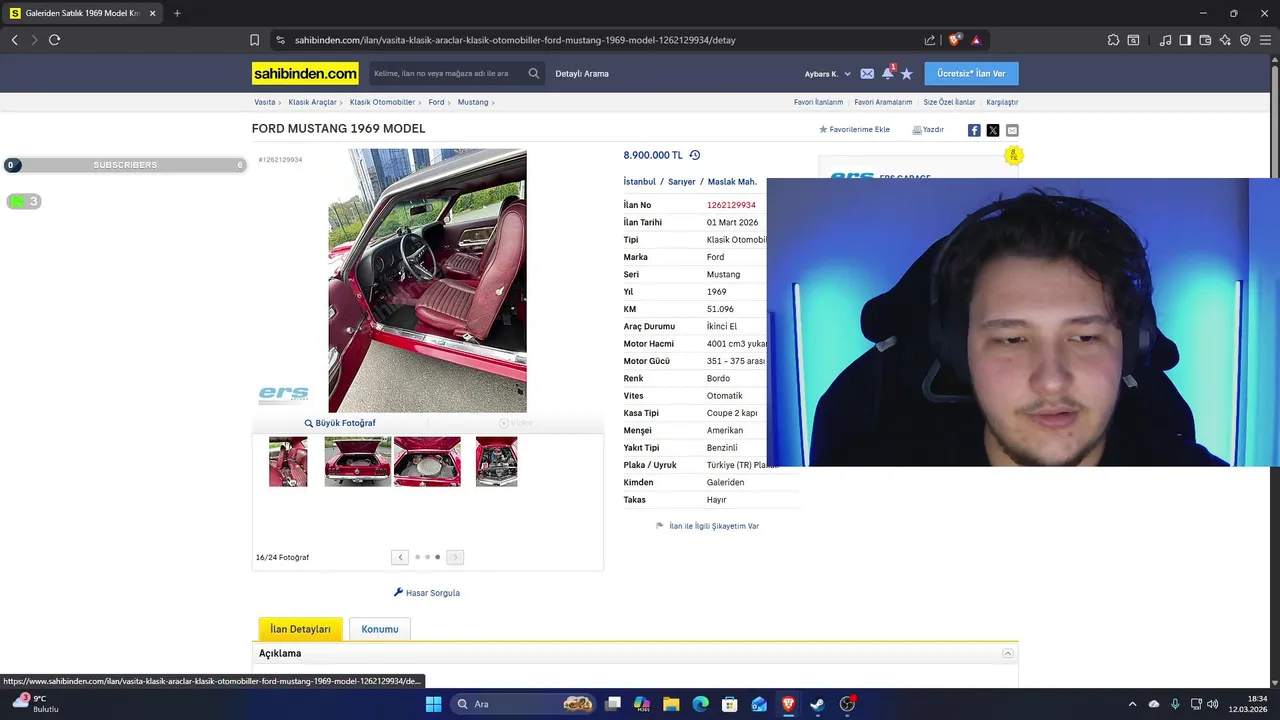The image size is (1280, 720).
Task: Open Brave Rewards triangle icon
Action: pos(976,40)
